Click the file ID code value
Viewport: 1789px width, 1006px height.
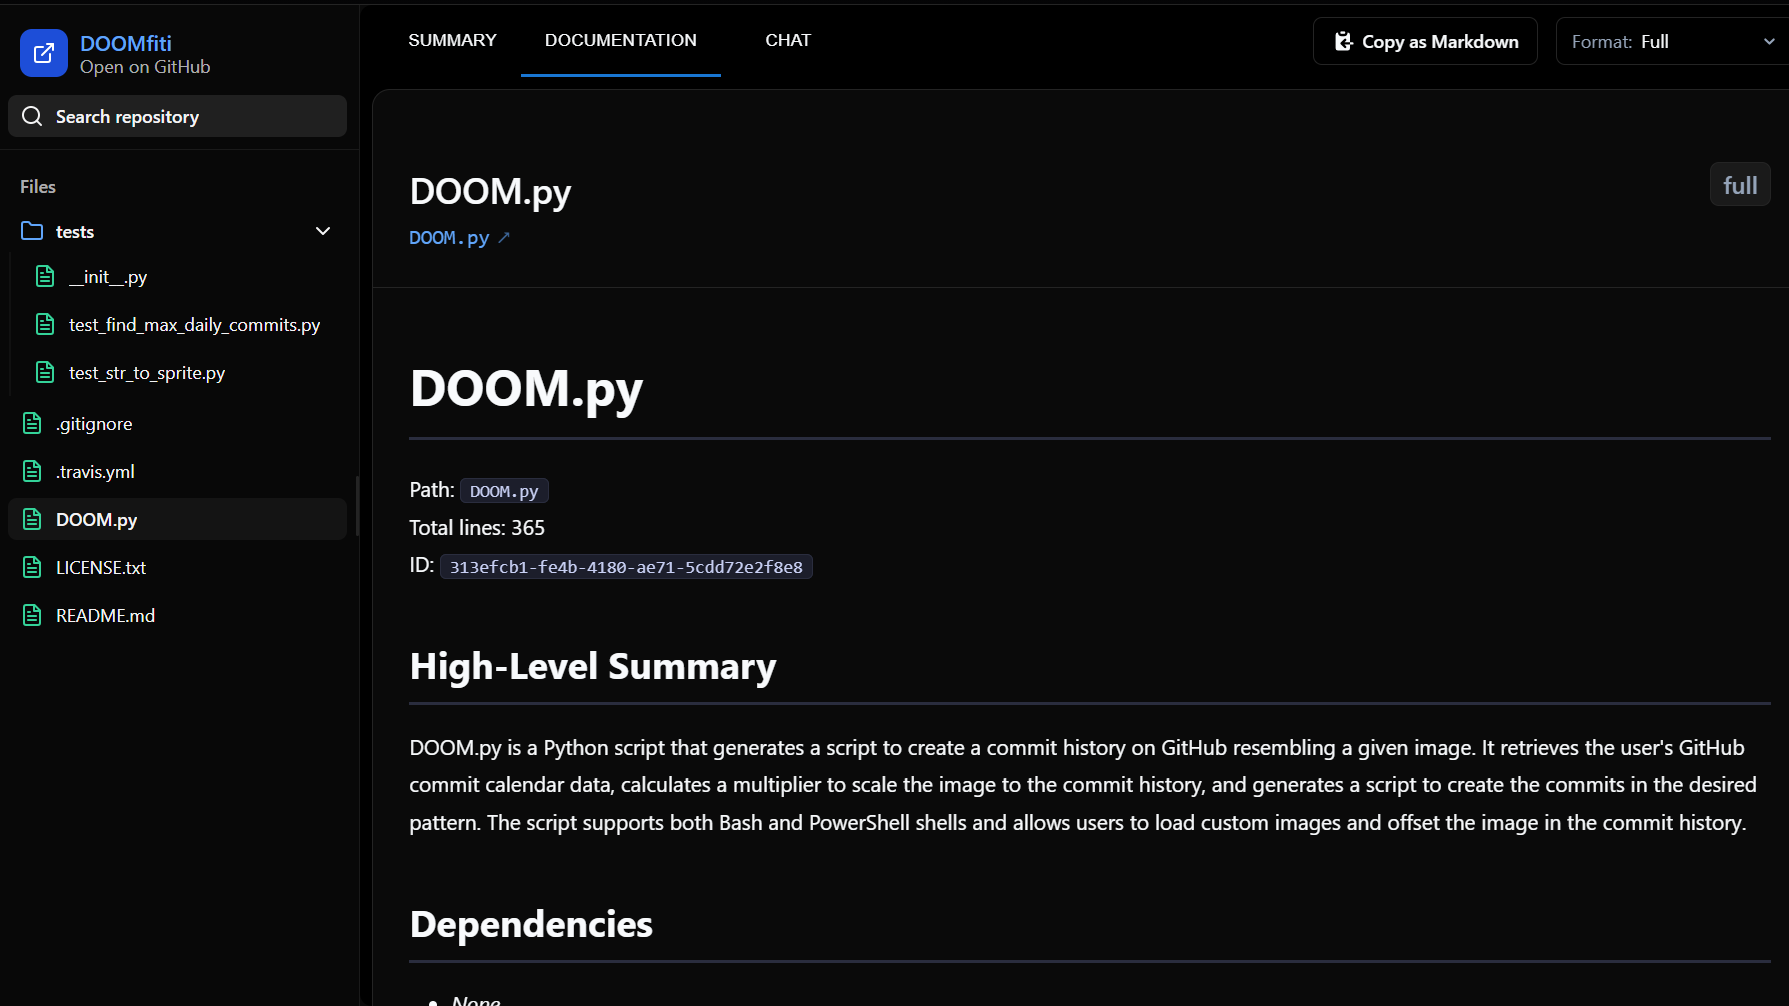point(626,567)
